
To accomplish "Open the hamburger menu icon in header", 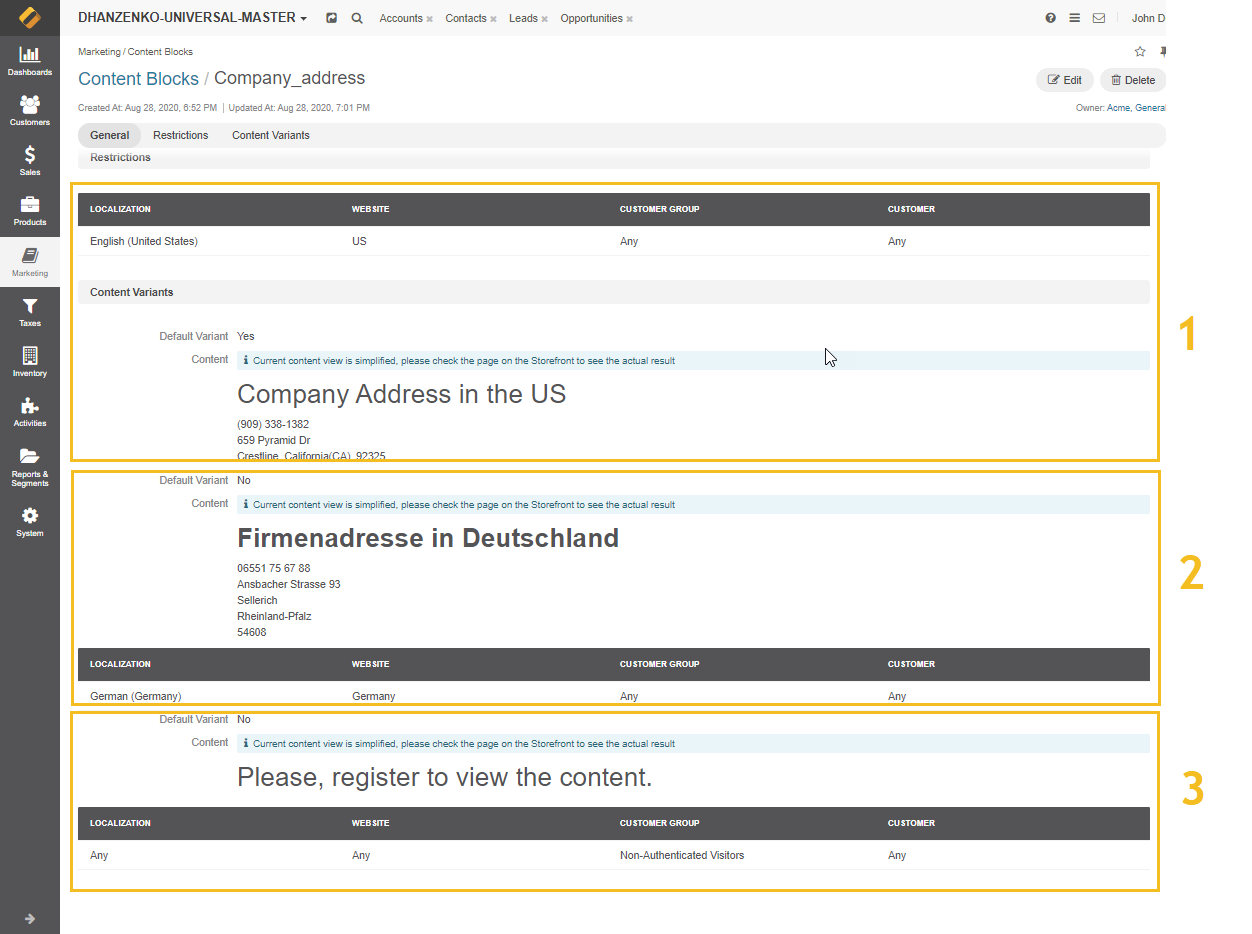I will pos(1074,18).
